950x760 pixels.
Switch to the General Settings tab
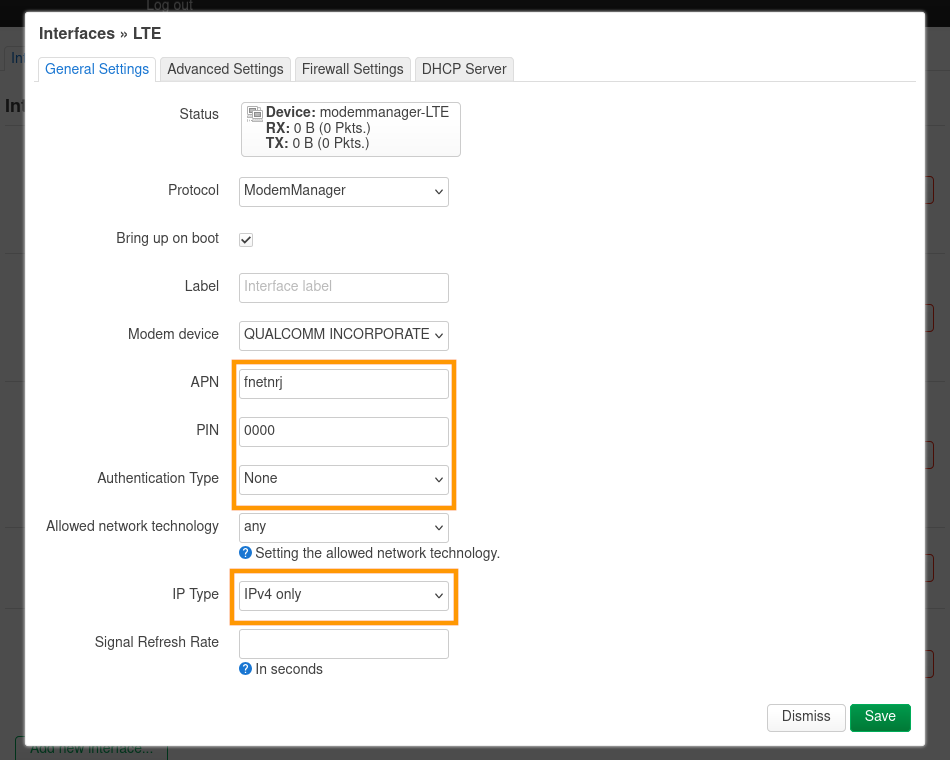pos(97,69)
